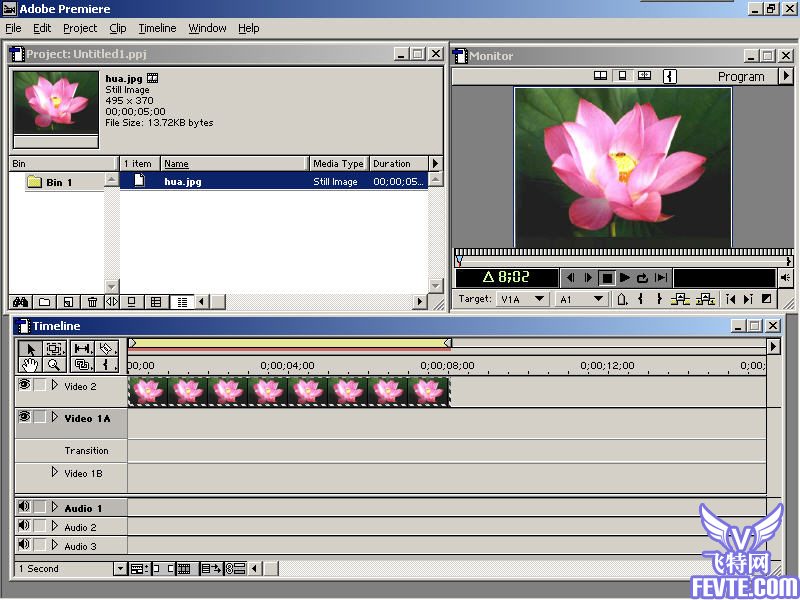The height and width of the screenshot is (600, 800).
Task: Mute the Audio 1 track speaker
Action: 24,508
